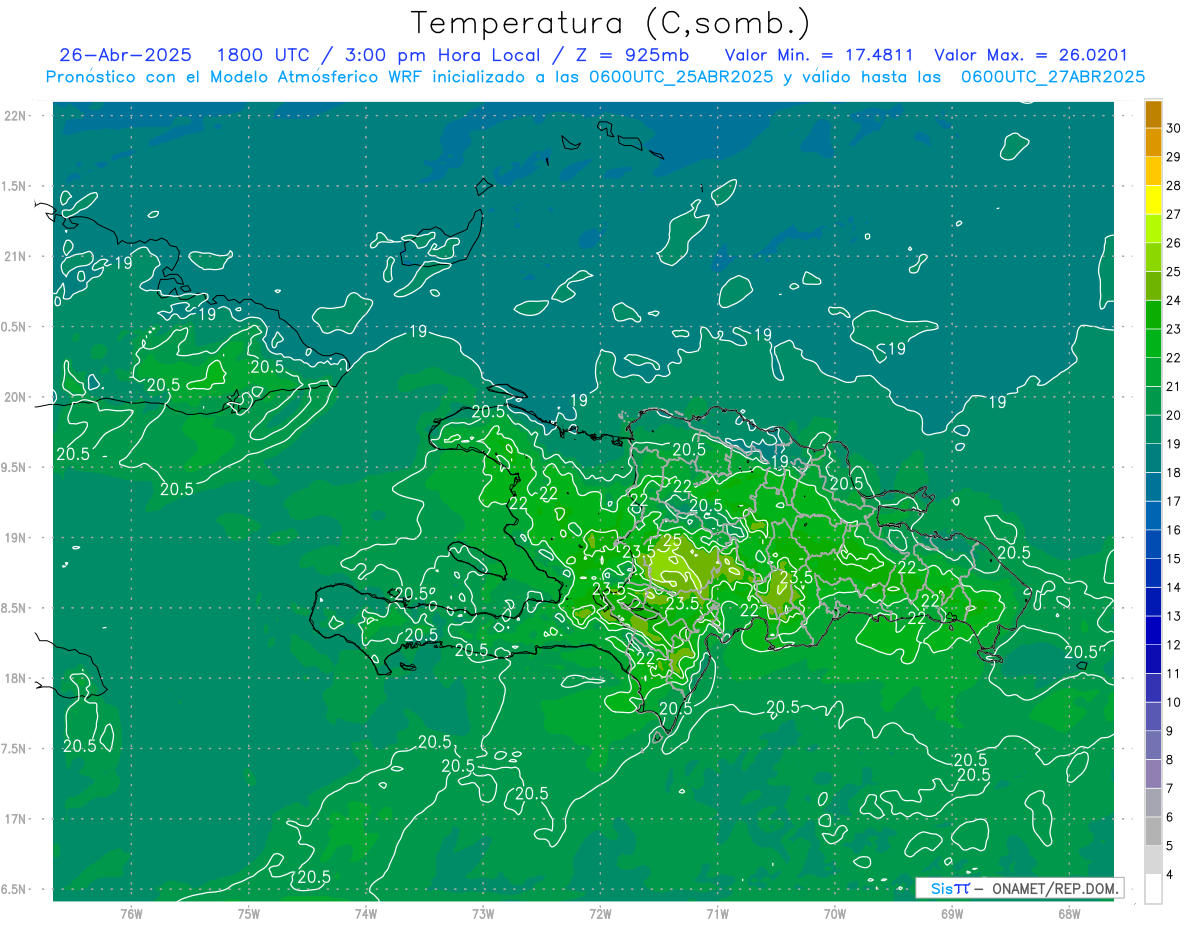Click the "22N" latitude label
Viewport: 1200px width, 927px height.
pos(17,116)
